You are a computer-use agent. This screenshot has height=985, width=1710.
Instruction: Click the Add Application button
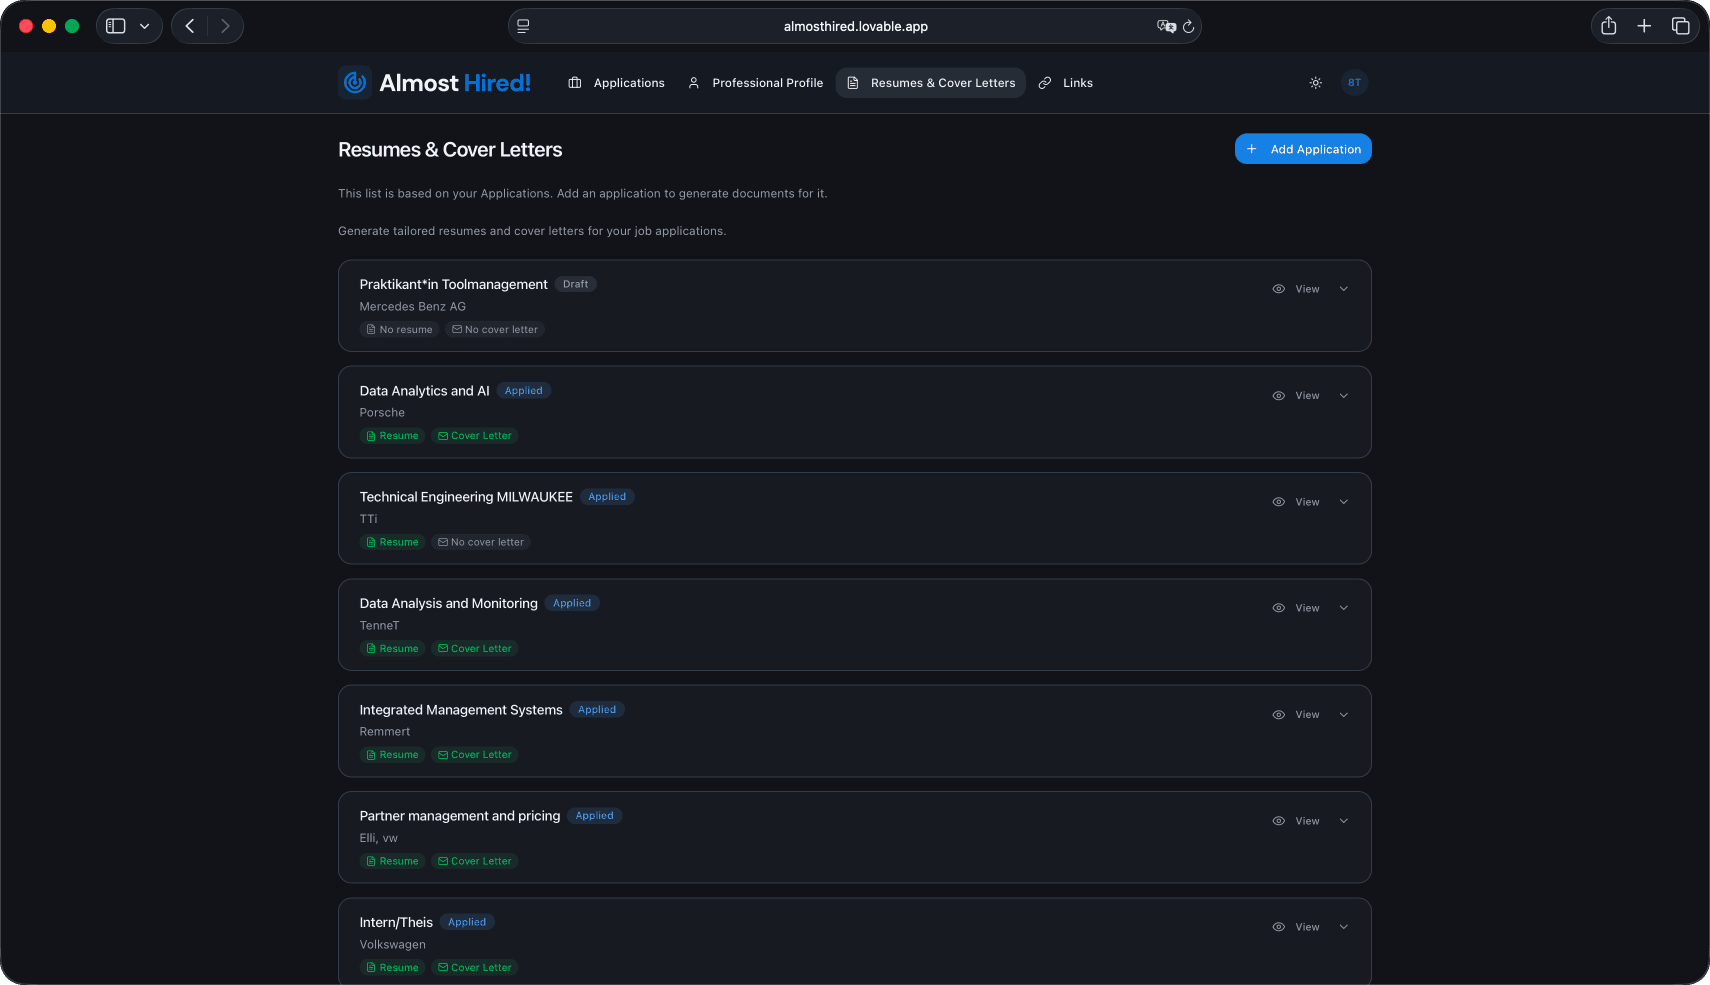(x=1303, y=149)
